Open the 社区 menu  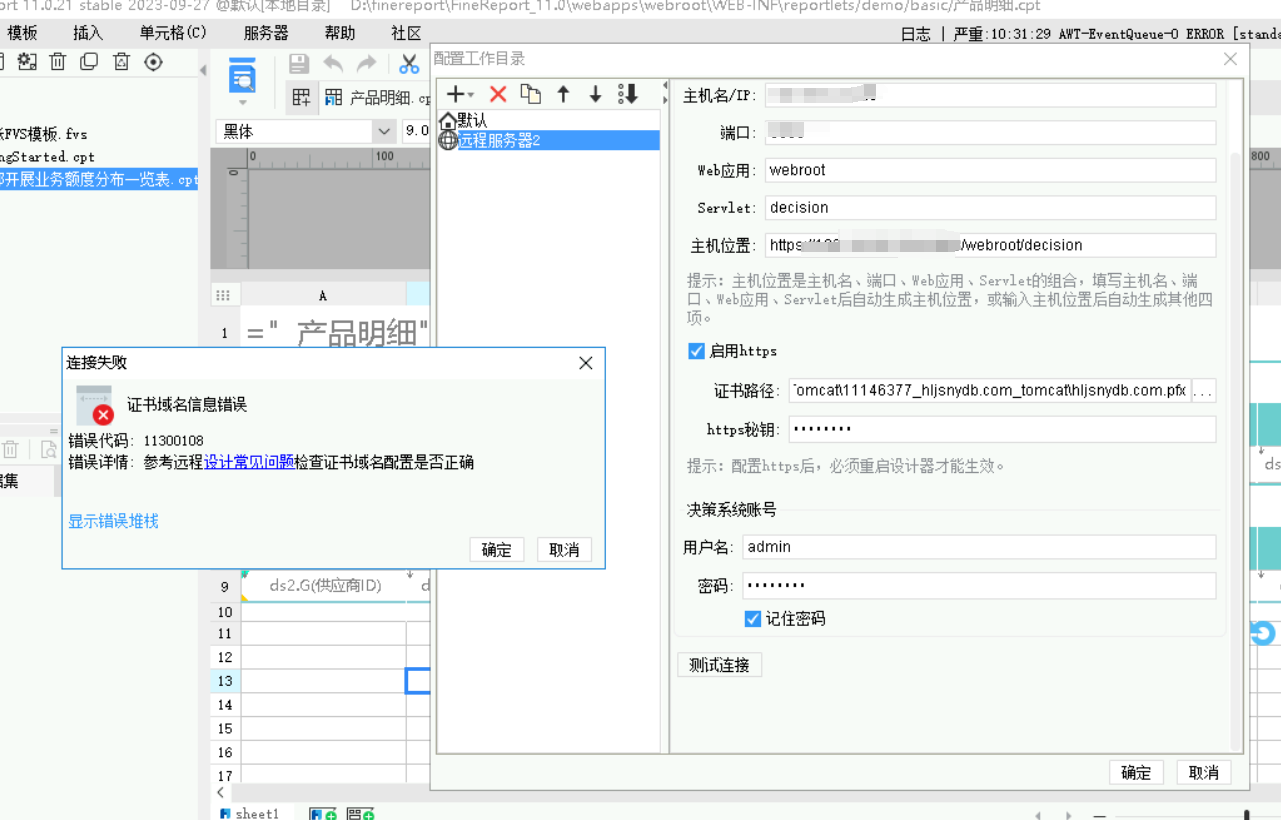[x=406, y=33]
